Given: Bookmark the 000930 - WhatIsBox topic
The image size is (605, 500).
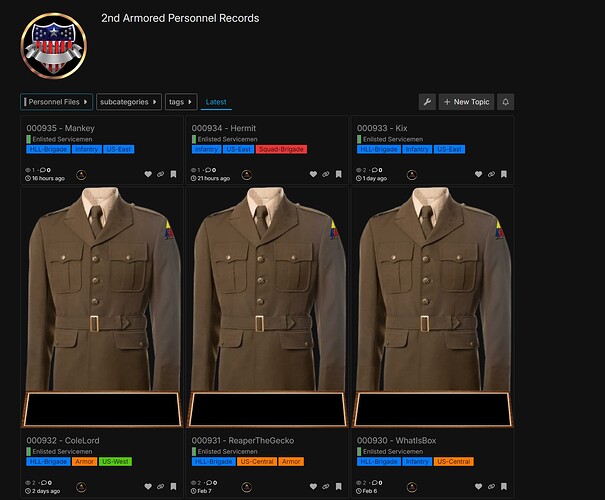Looking at the screenshot, I should [x=504, y=487].
